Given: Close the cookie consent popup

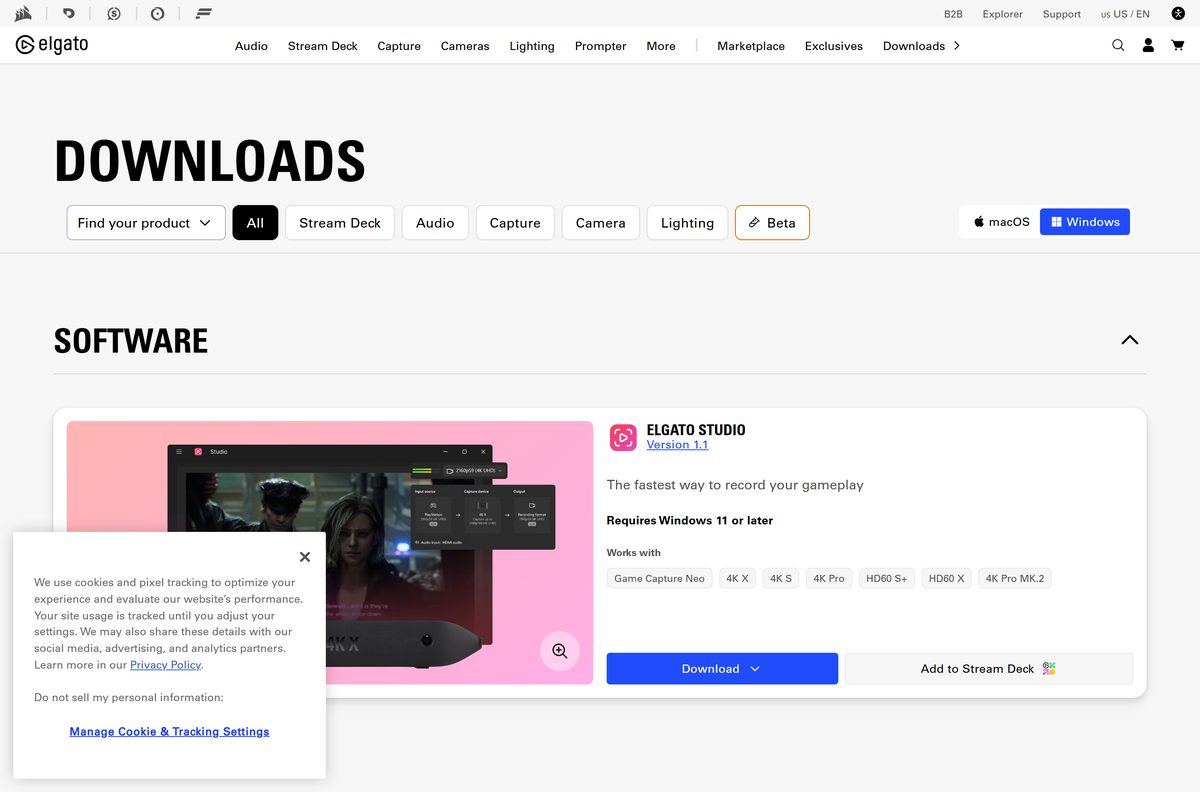Looking at the screenshot, I should pos(305,557).
